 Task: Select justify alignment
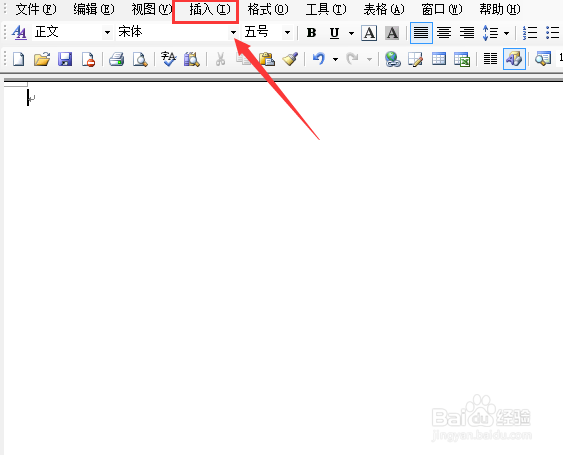click(421, 33)
